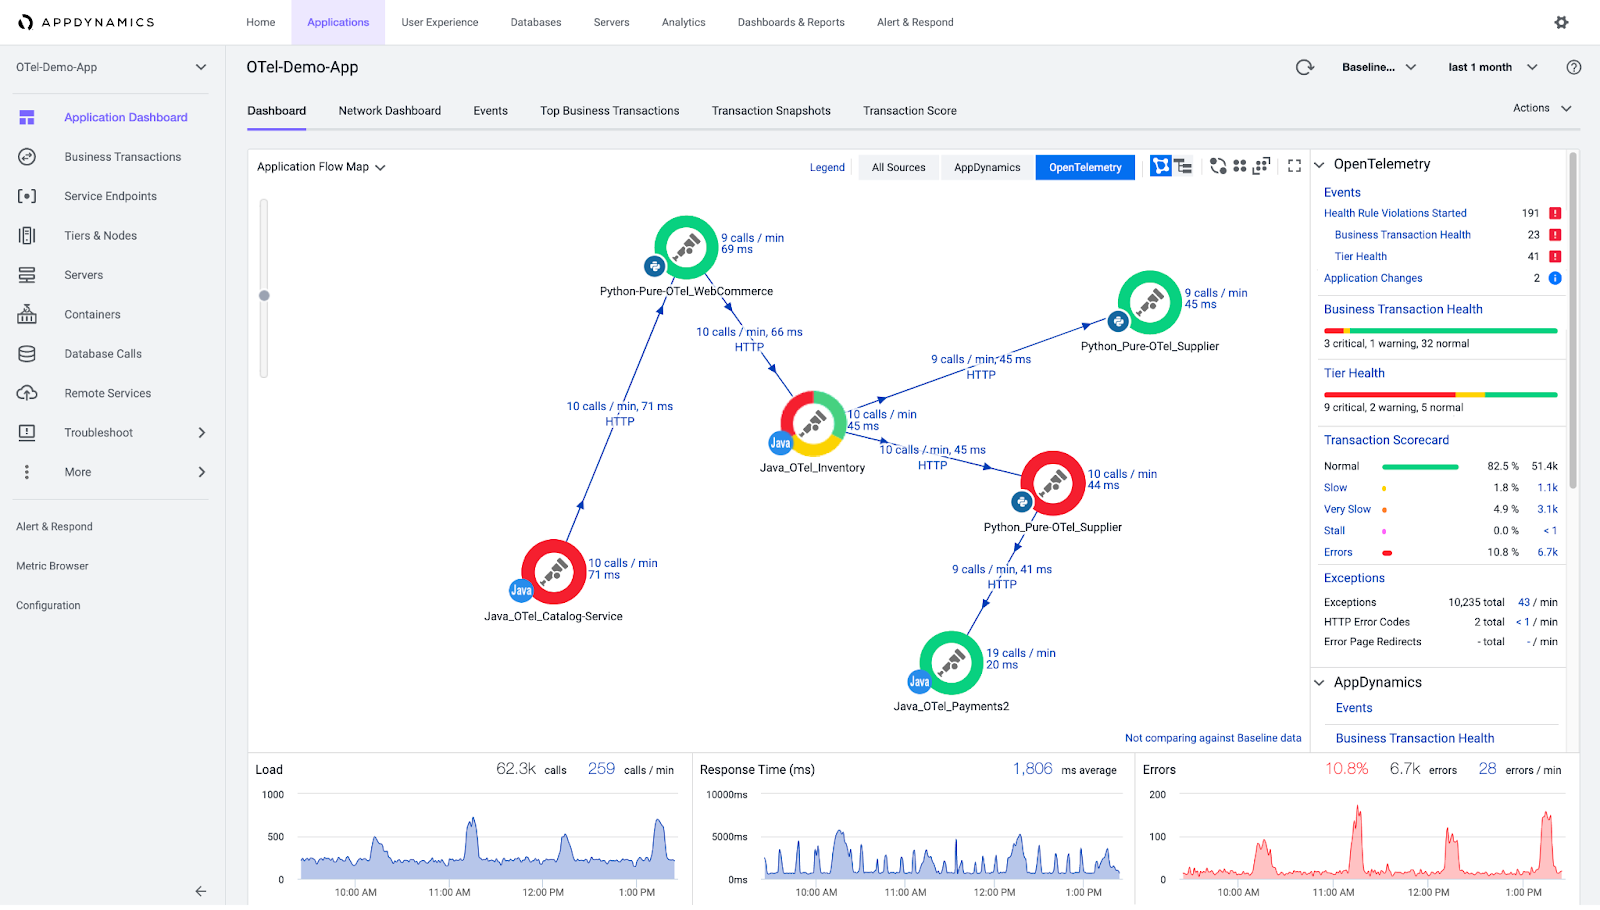Expand the Troubleshoot sidebar menu

pos(98,432)
